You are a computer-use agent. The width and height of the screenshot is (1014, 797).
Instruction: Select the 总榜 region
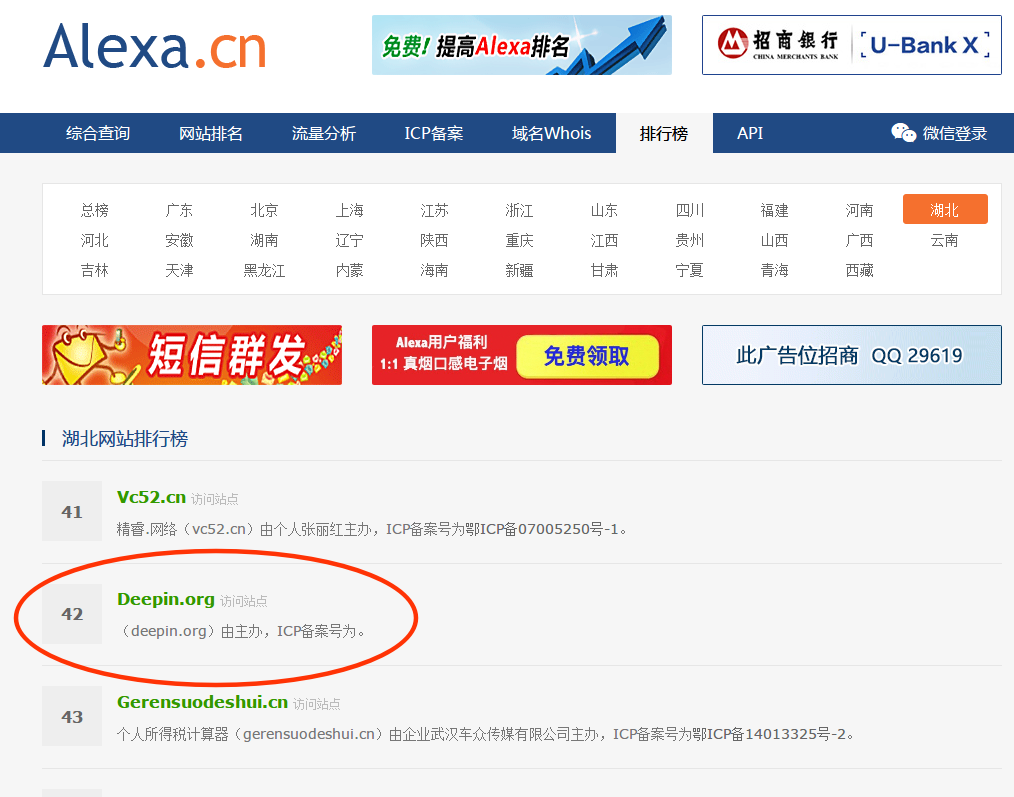[94, 210]
